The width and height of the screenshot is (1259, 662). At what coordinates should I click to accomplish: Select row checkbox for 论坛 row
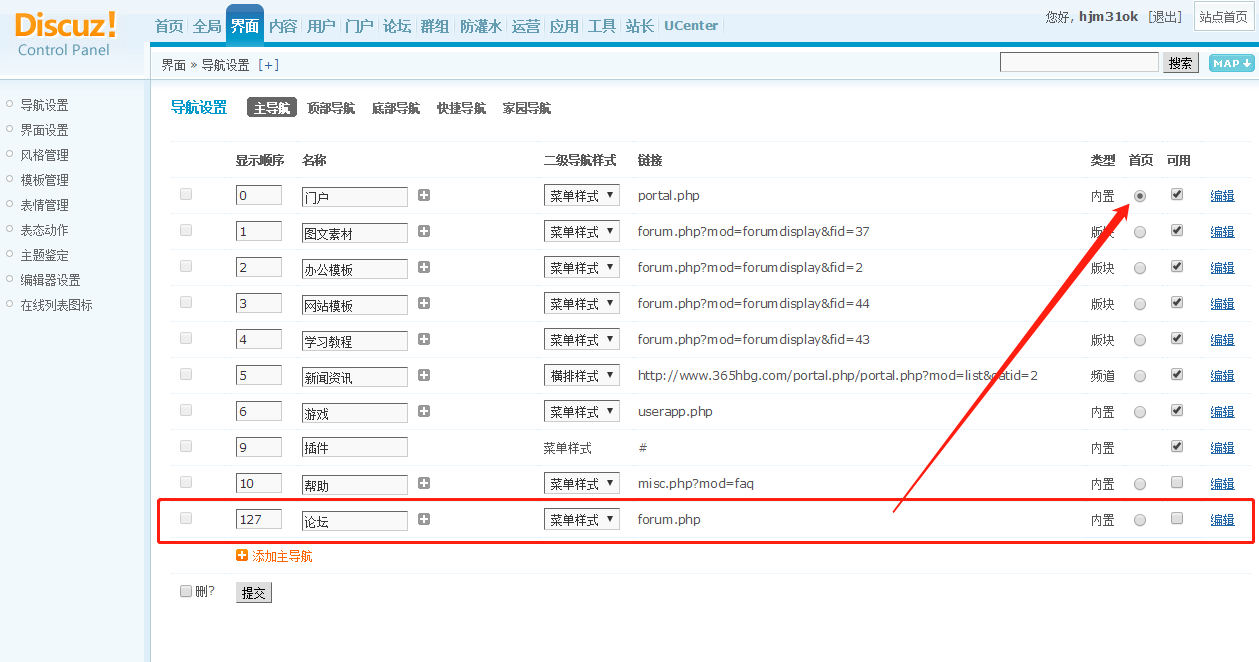click(186, 518)
